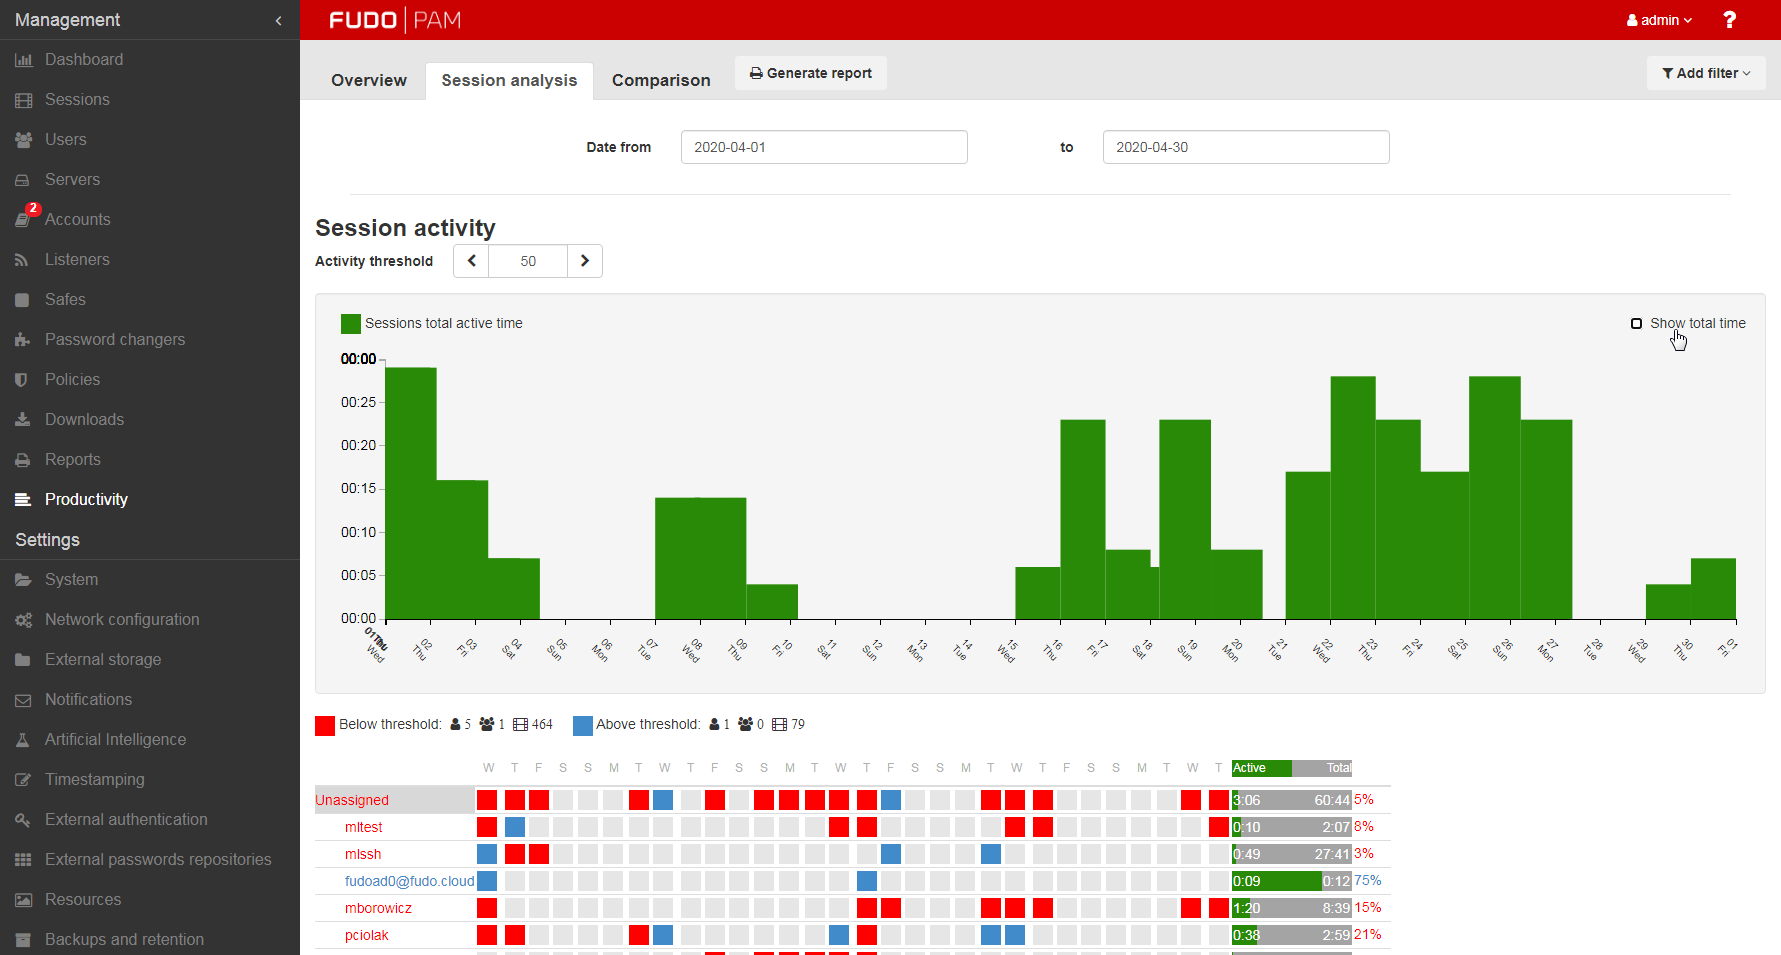This screenshot has width=1781, height=955.
Task: Switch to the Overview tab
Action: (x=369, y=80)
